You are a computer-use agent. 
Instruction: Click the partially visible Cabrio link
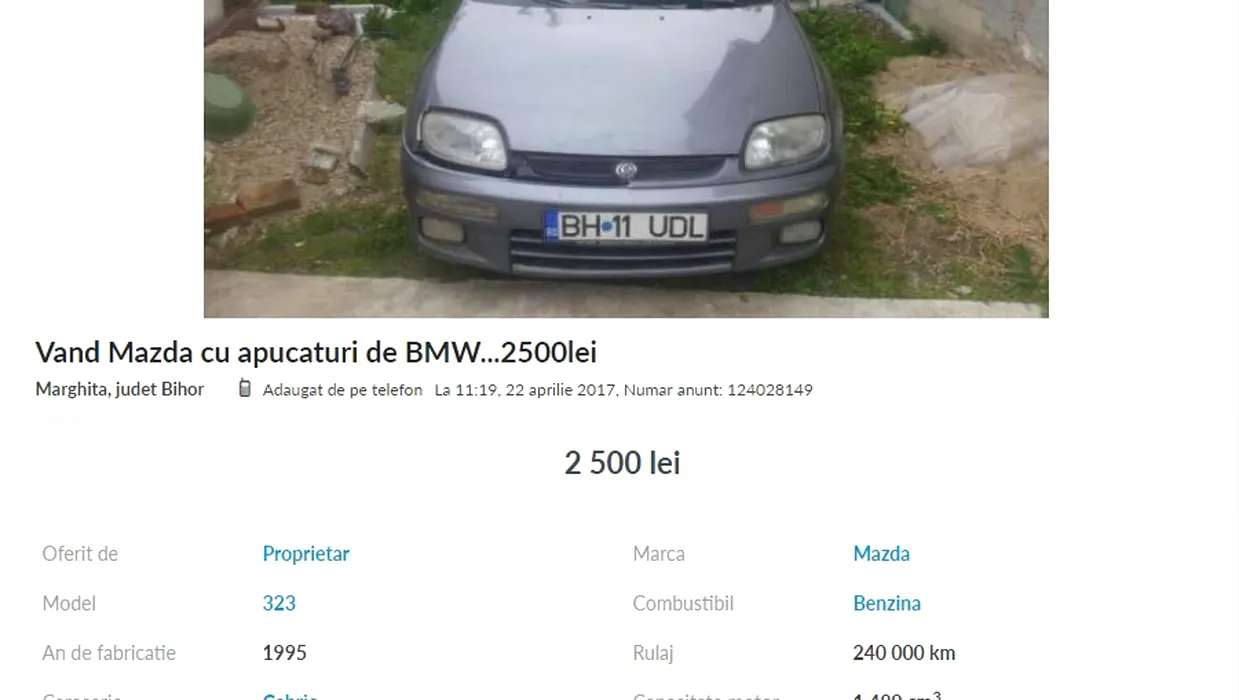pos(290,695)
